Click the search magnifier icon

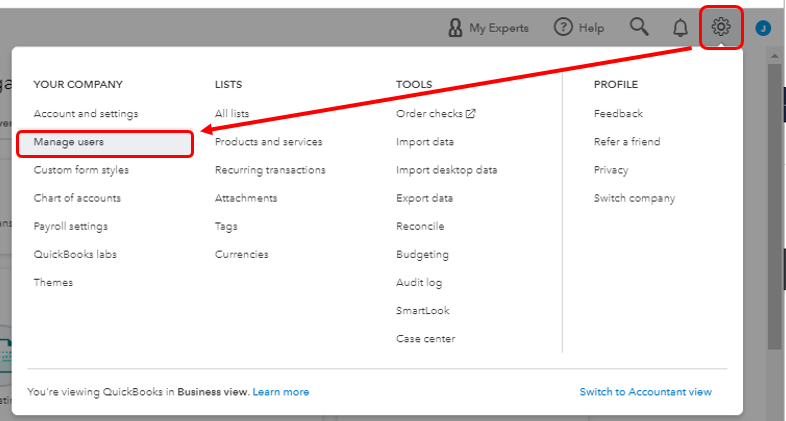coord(640,27)
